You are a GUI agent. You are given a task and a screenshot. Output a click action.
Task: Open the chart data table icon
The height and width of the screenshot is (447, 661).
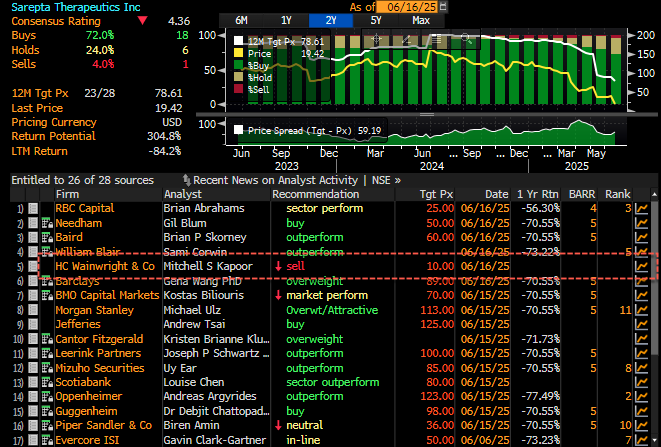tap(436, 39)
